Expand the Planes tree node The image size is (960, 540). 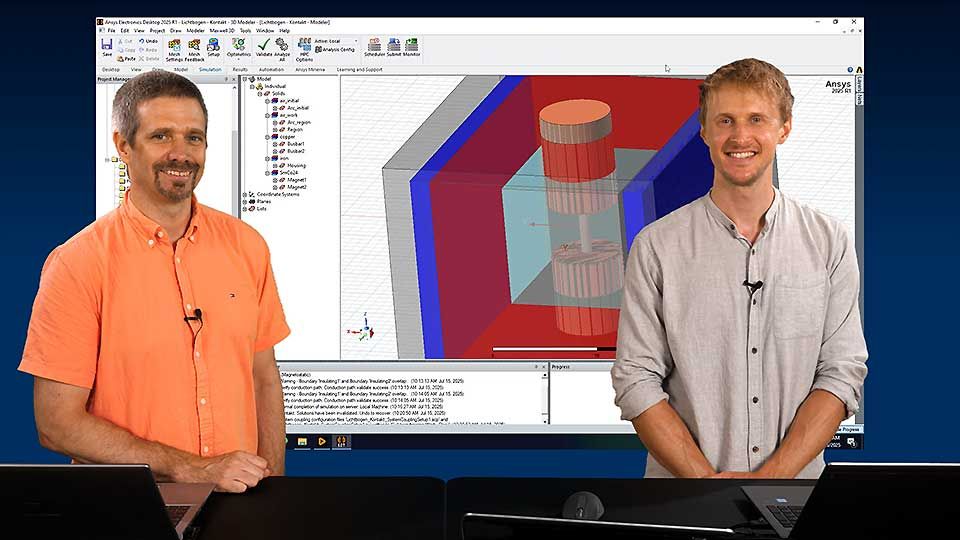pos(246,201)
